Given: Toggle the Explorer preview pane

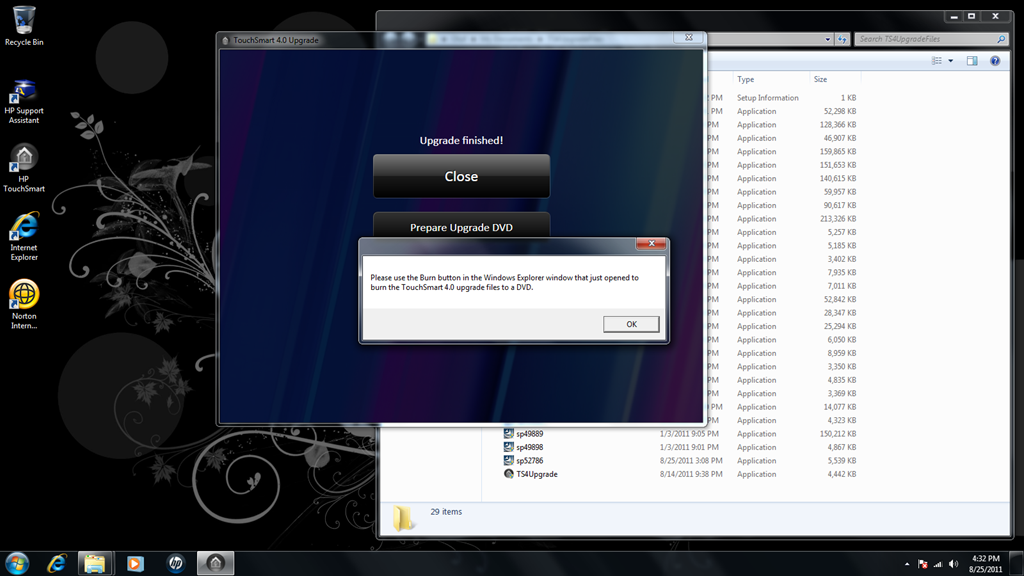Looking at the screenshot, I should 972,61.
